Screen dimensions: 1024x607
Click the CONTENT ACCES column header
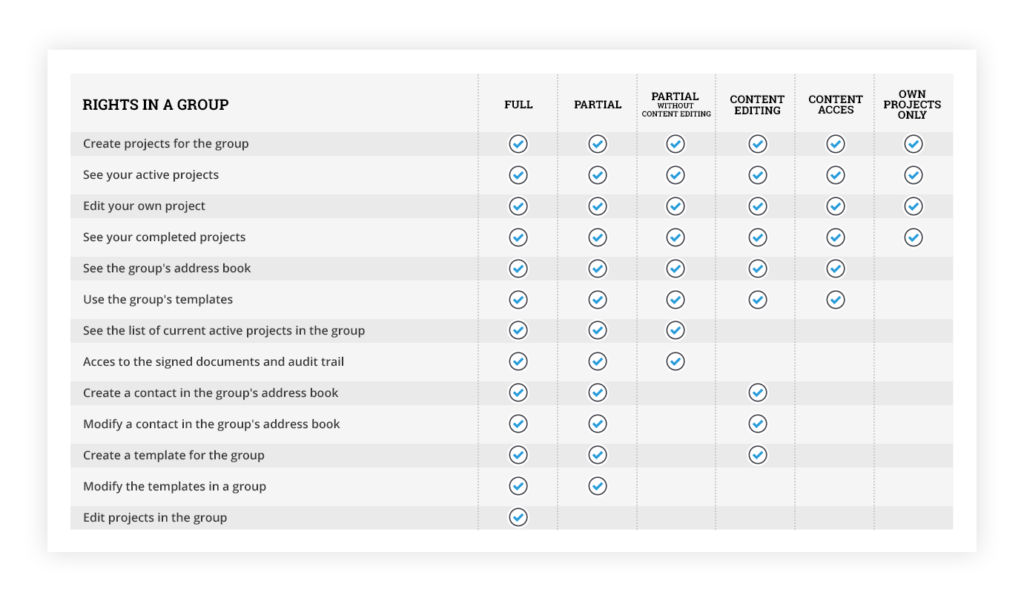(835, 105)
